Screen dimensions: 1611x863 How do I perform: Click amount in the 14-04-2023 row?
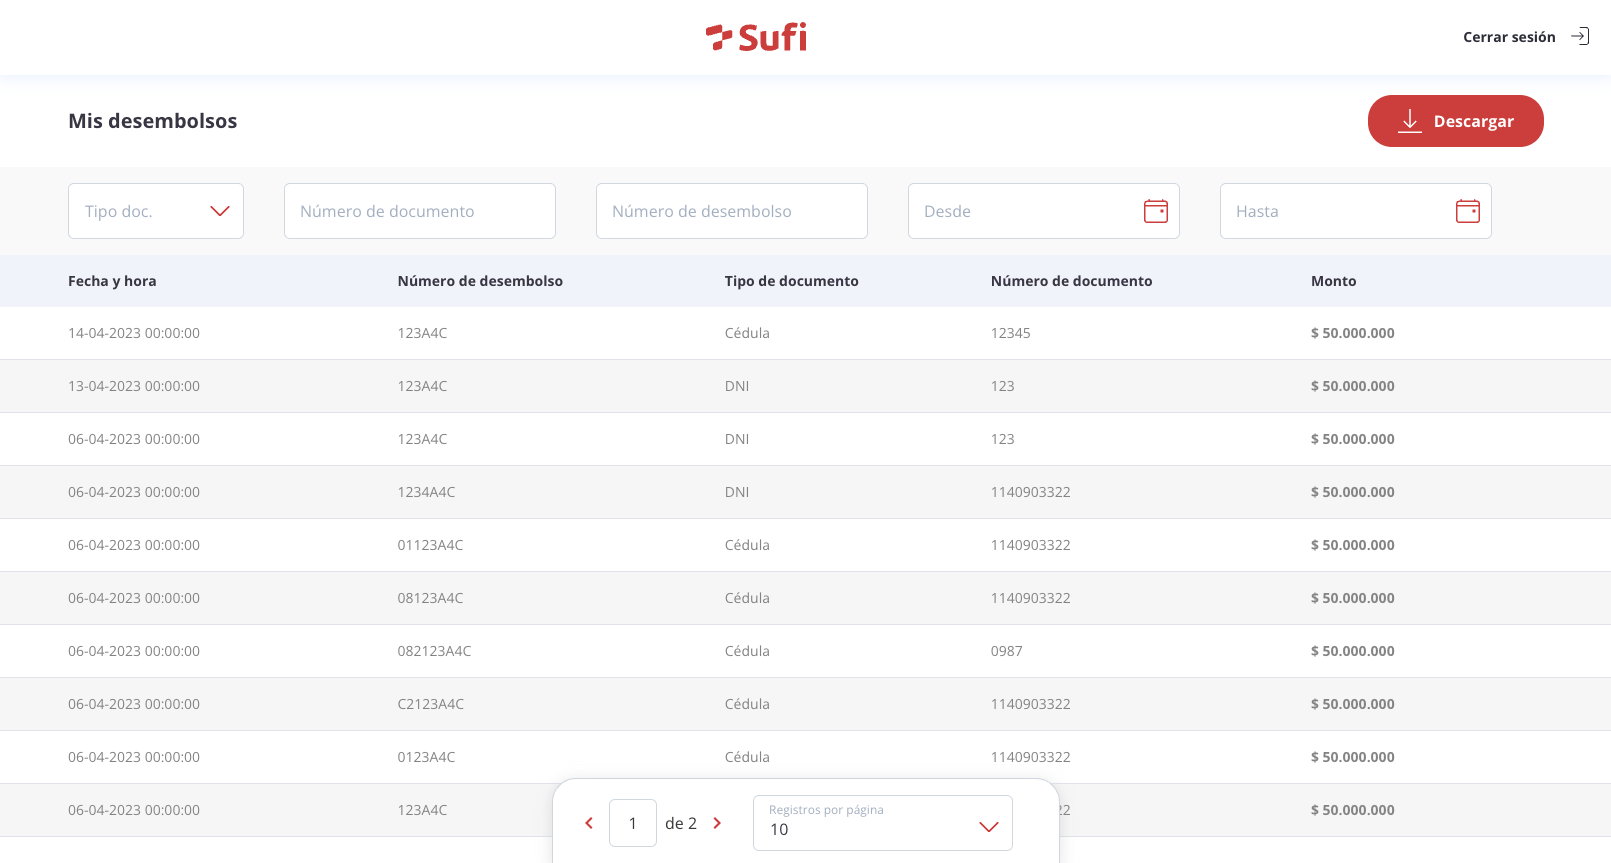1352,333
